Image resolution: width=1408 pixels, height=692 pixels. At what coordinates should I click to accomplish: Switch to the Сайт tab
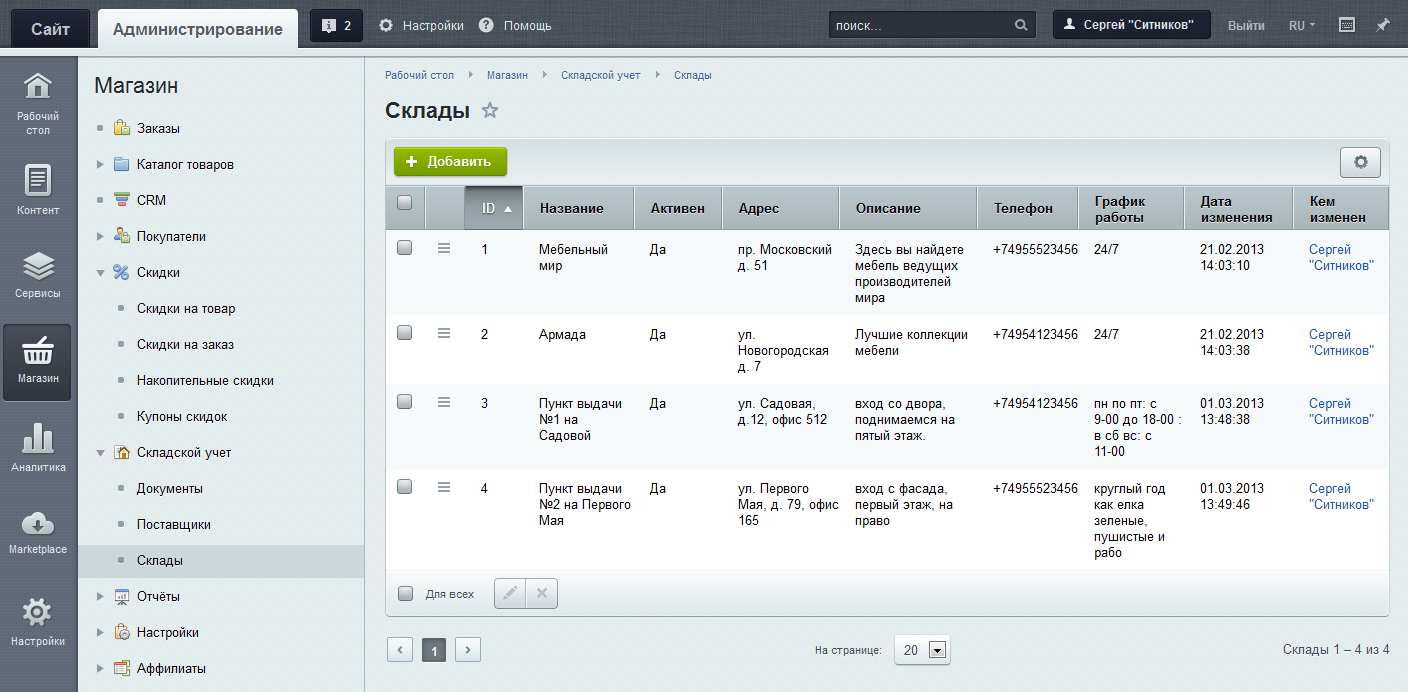tap(50, 29)
